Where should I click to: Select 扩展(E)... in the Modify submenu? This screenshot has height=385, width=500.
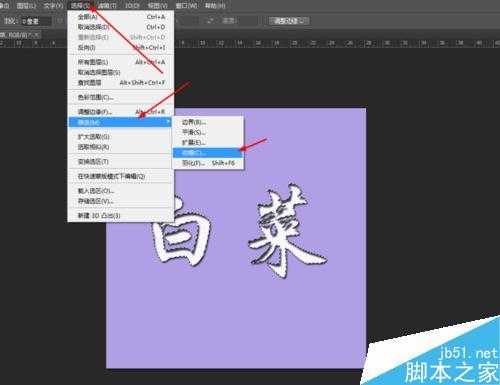pyautogui.click(x=208, y=143)
